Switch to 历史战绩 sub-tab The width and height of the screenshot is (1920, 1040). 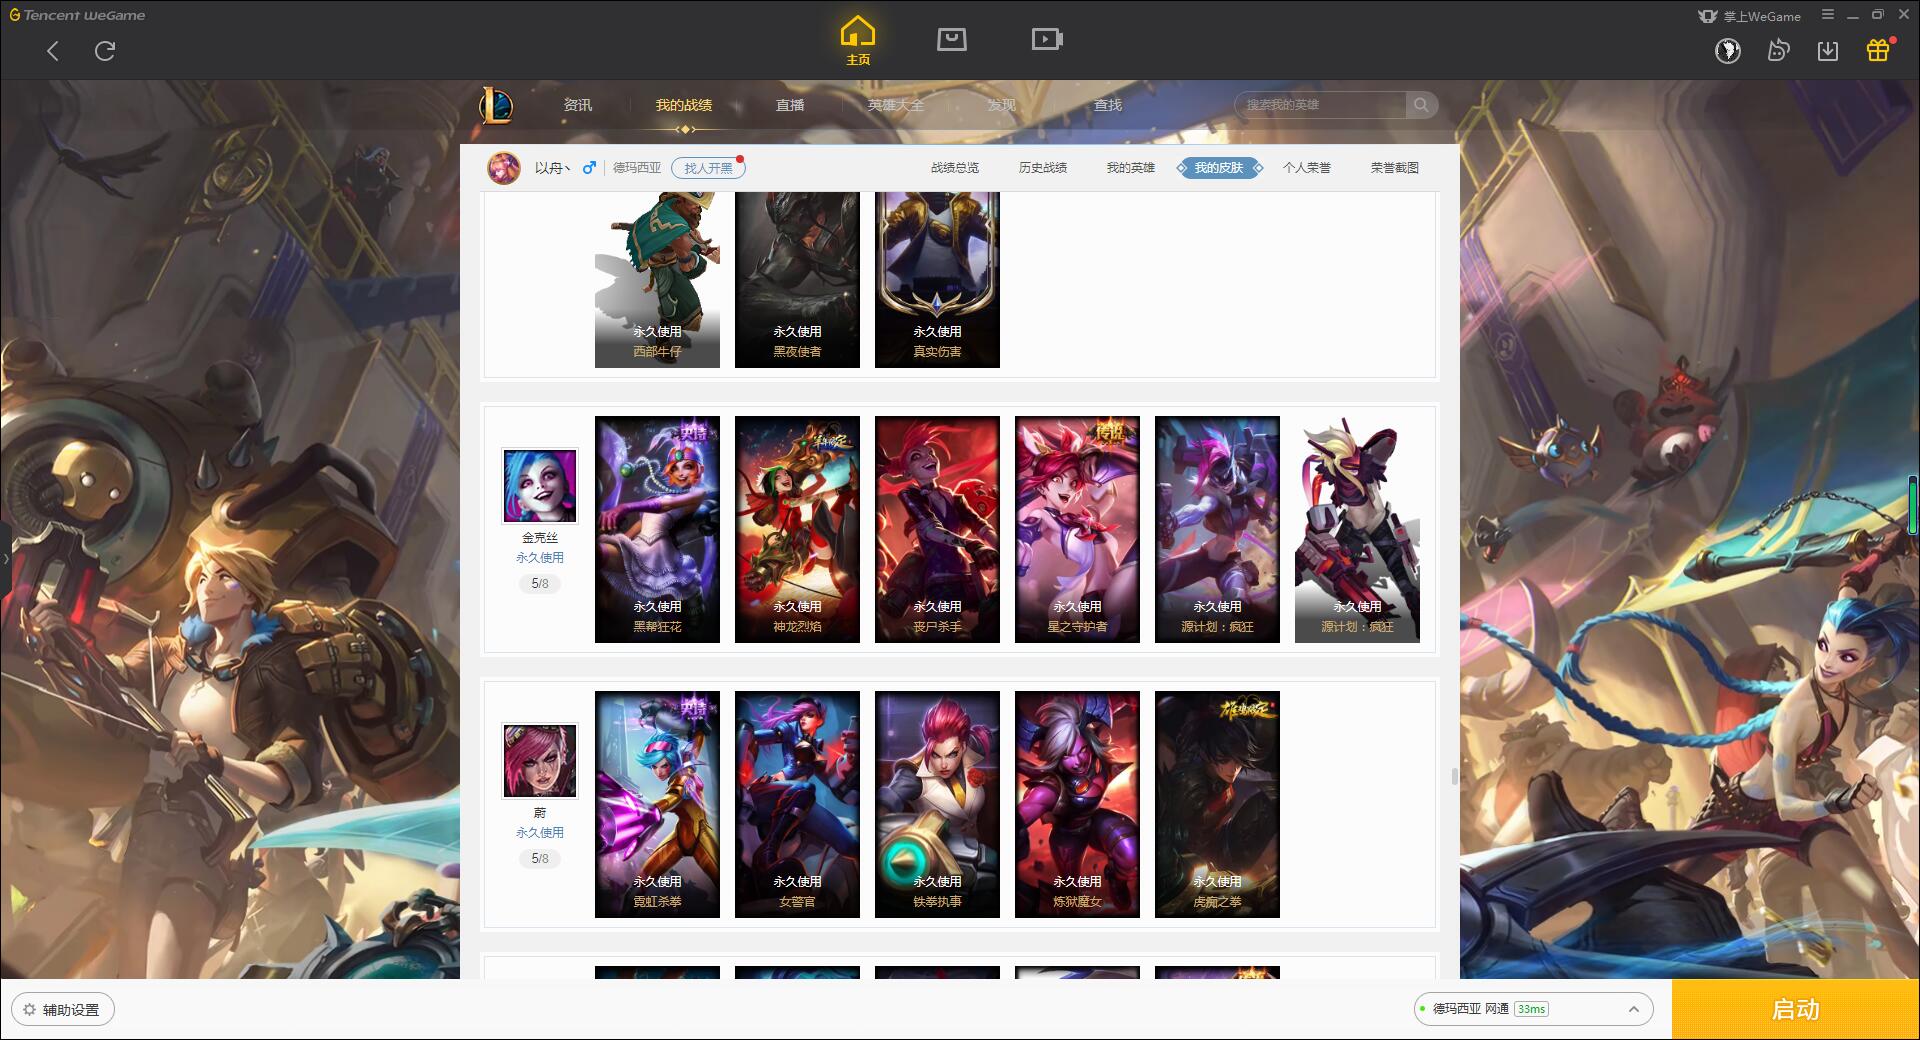pyautogui.click(x=1043, y=168)
